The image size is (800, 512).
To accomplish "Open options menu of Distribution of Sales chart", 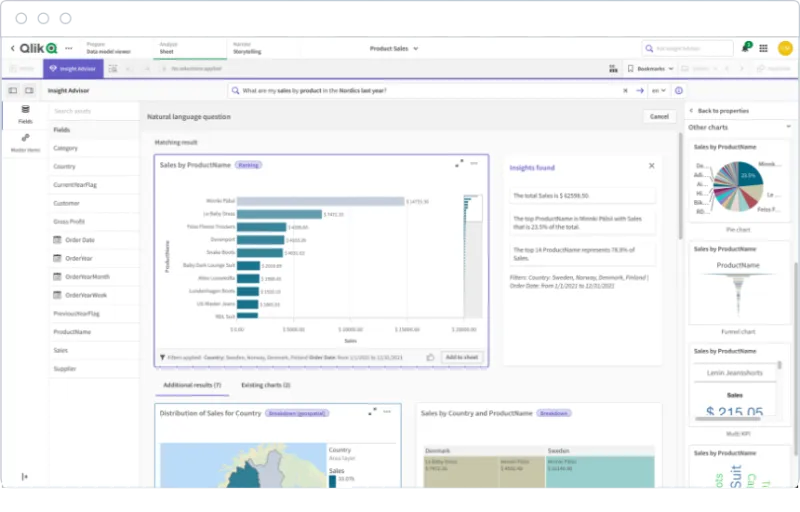I will tap(387, 411).
